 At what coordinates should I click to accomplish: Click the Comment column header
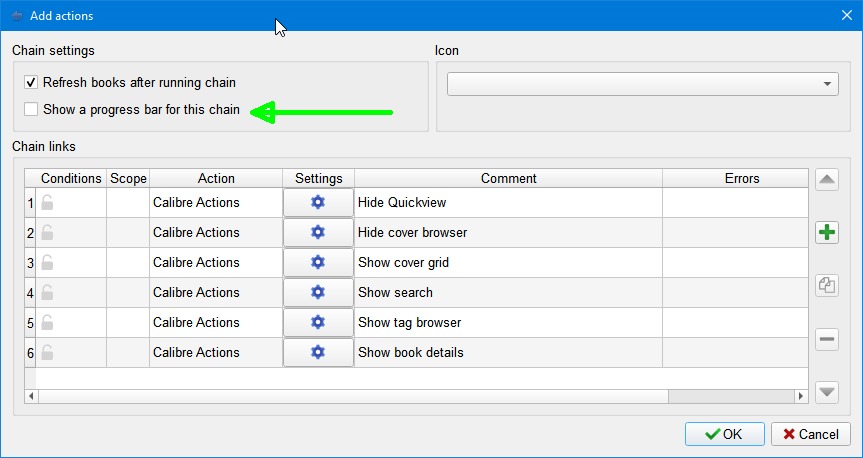pos(508,178)
